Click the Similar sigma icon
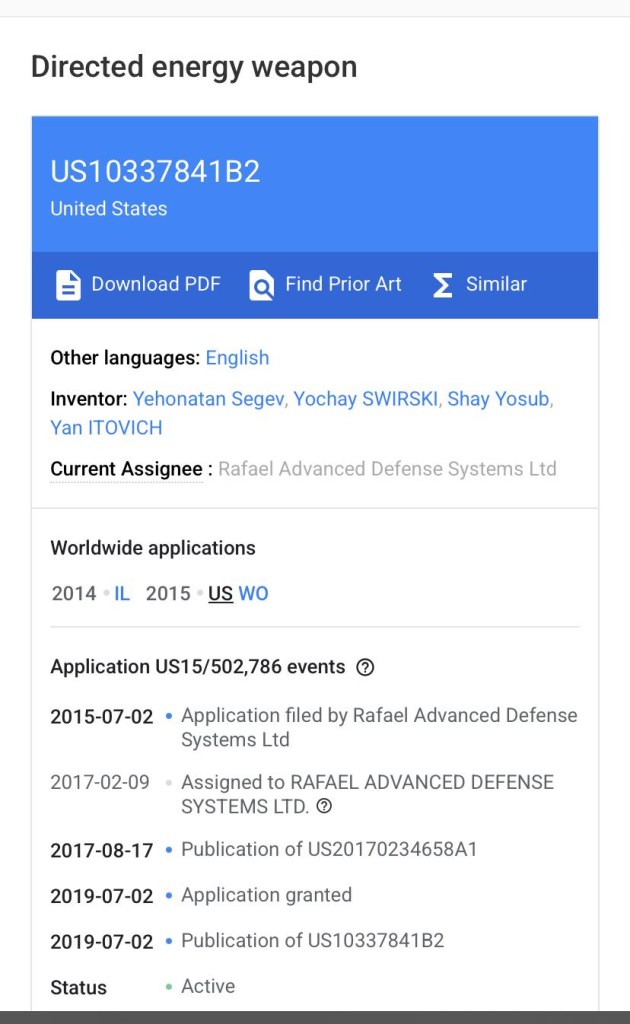Image resolution: width=630 pixels, height=1024 pixels. [442, 285]
